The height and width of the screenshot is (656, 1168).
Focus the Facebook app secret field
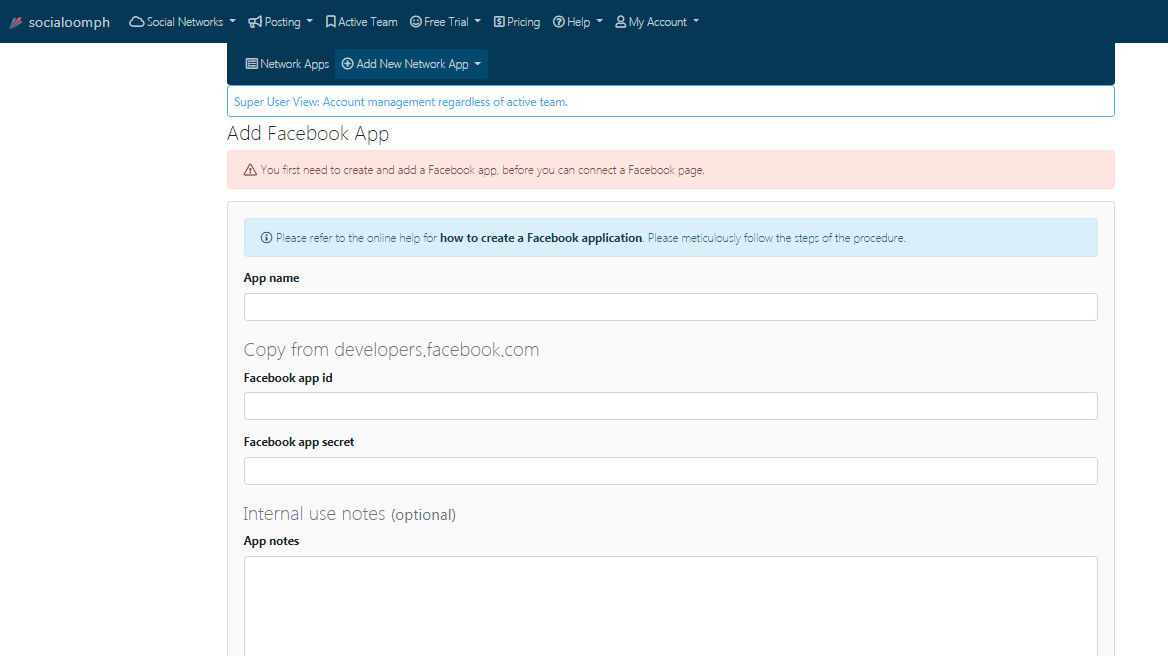(670, 471)
